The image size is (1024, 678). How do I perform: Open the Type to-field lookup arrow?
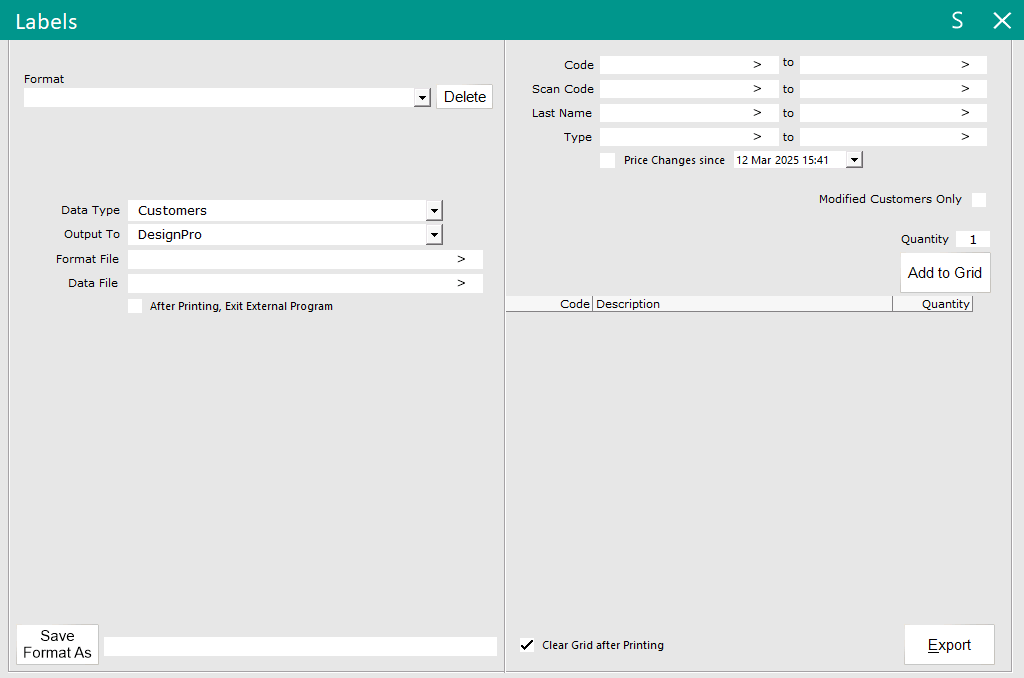(x=965, y=137)
